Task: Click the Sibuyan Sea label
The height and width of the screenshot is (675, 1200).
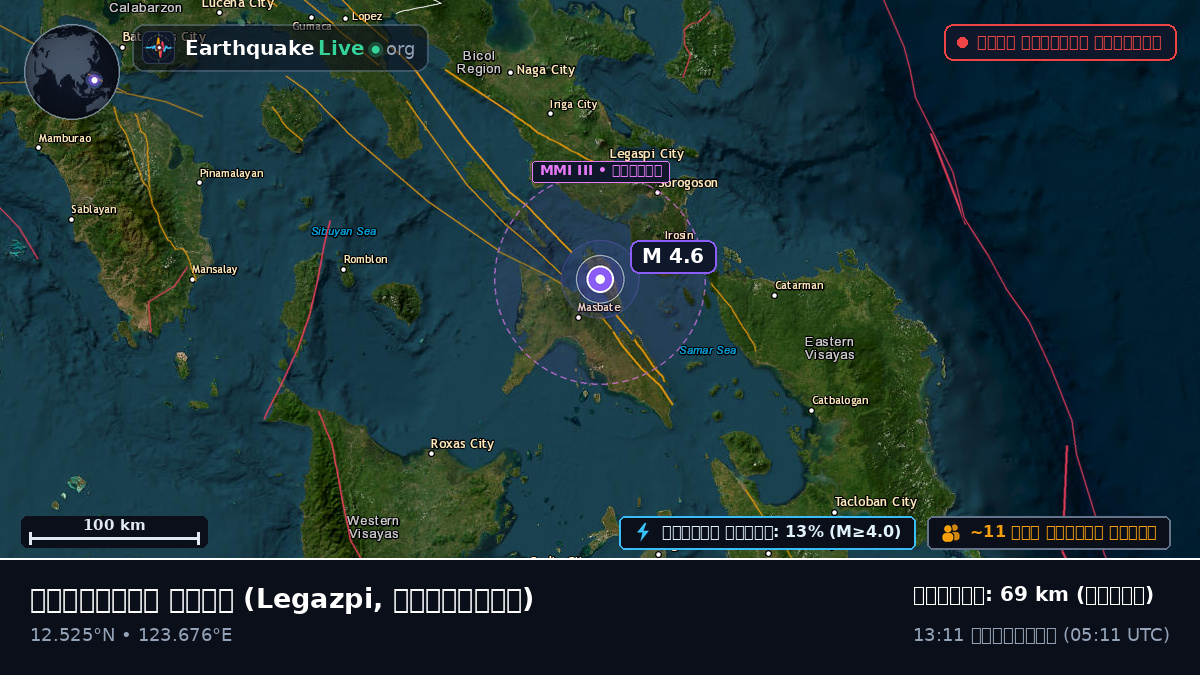Action: pyautogui.click(x=344, y=231)
